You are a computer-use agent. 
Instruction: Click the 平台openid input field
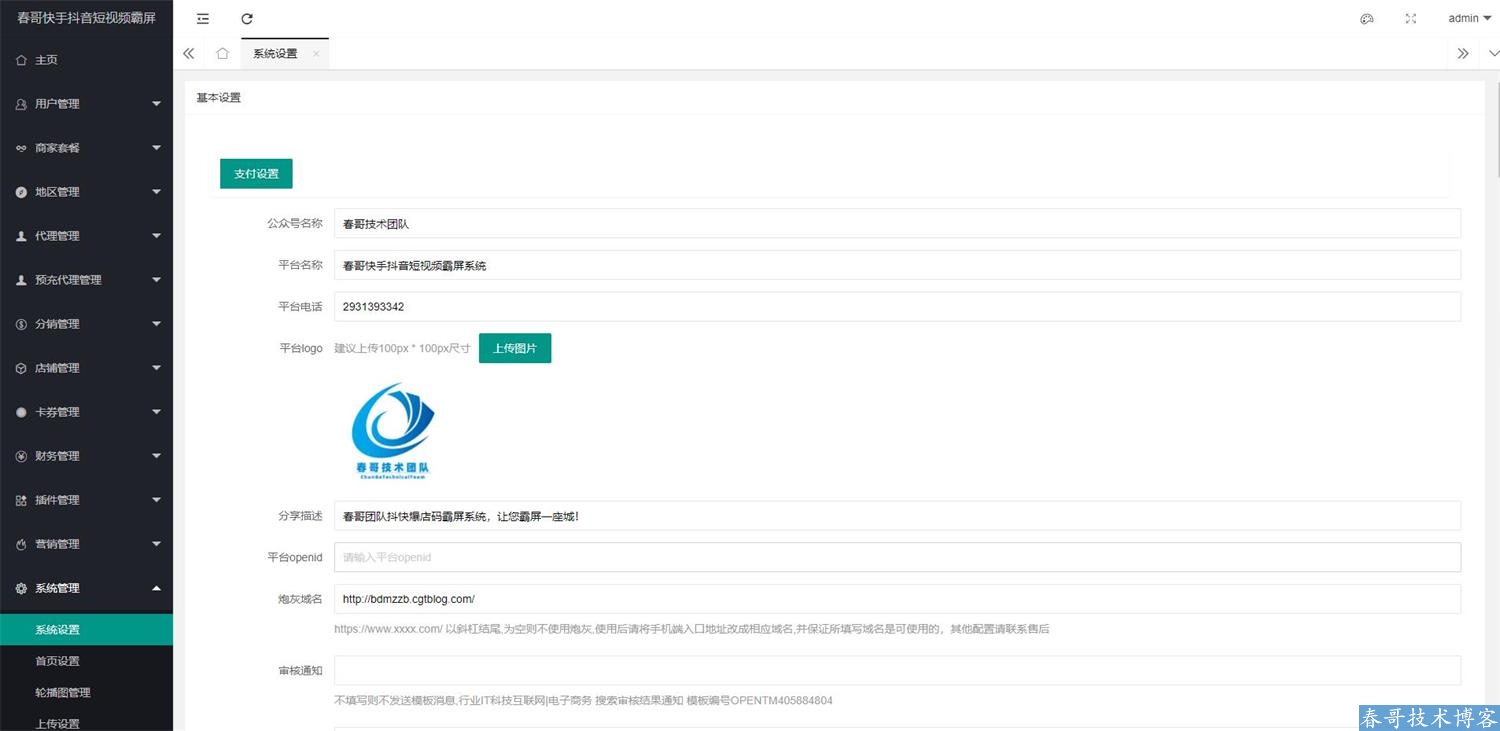[896, 557]
